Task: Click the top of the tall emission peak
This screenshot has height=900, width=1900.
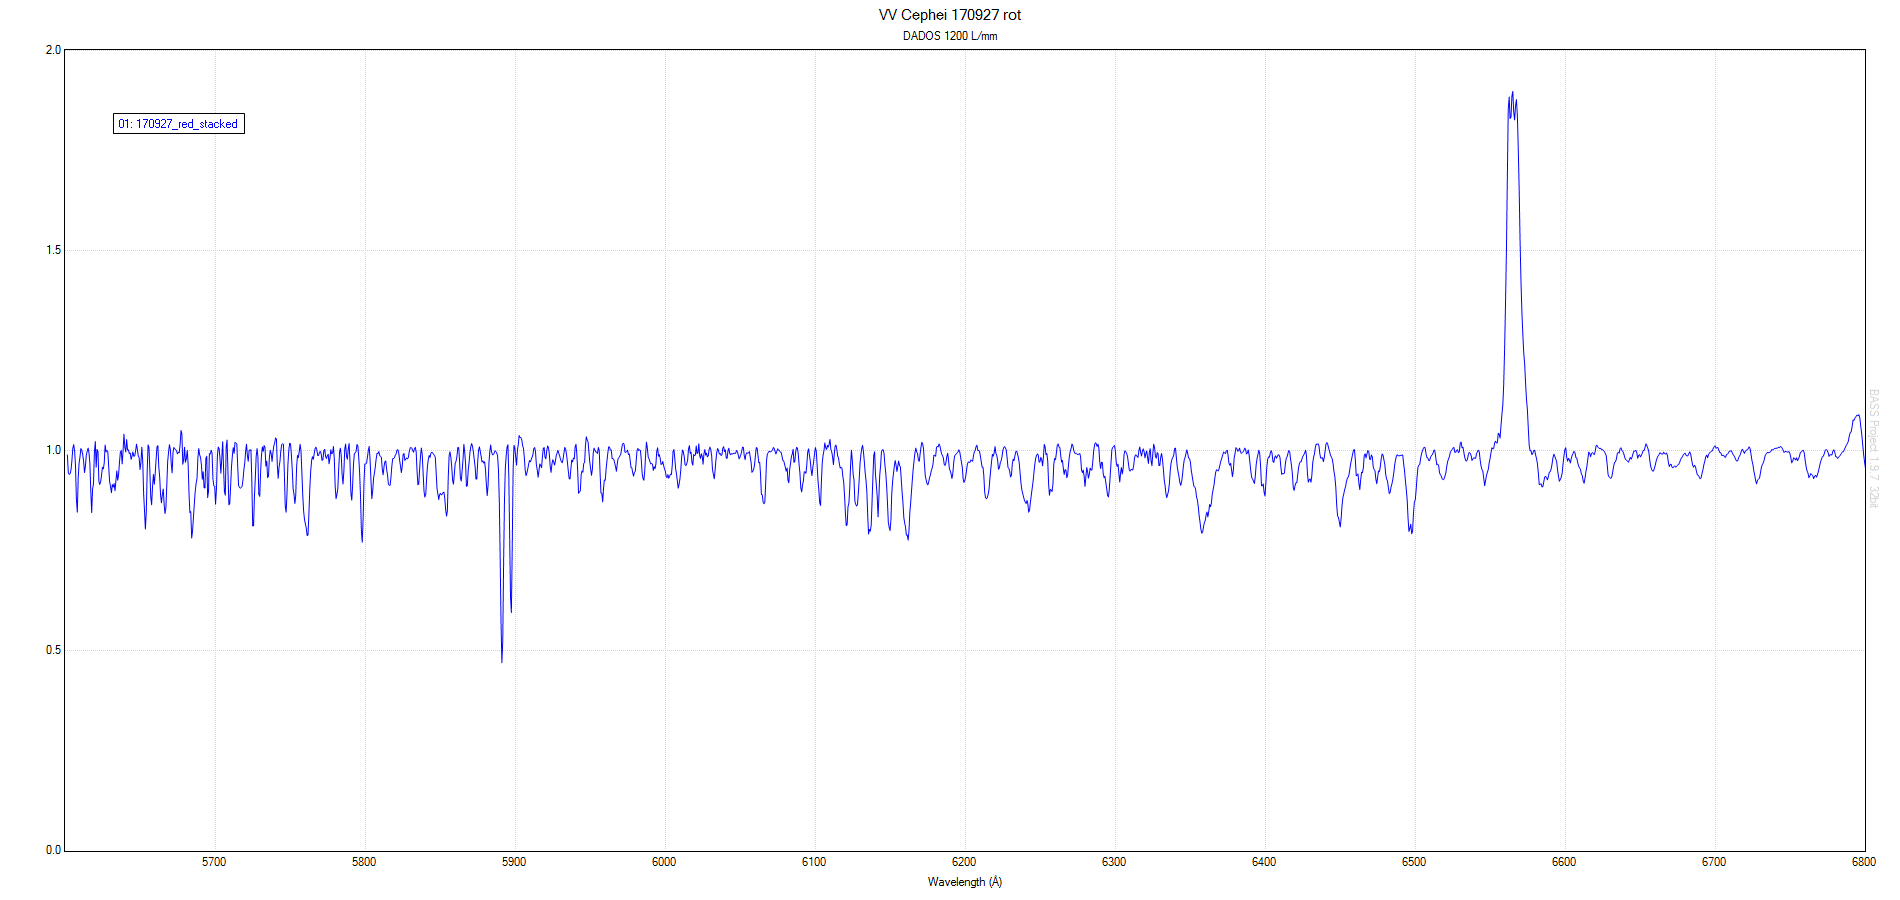Action: click(x=1512, y=93)
